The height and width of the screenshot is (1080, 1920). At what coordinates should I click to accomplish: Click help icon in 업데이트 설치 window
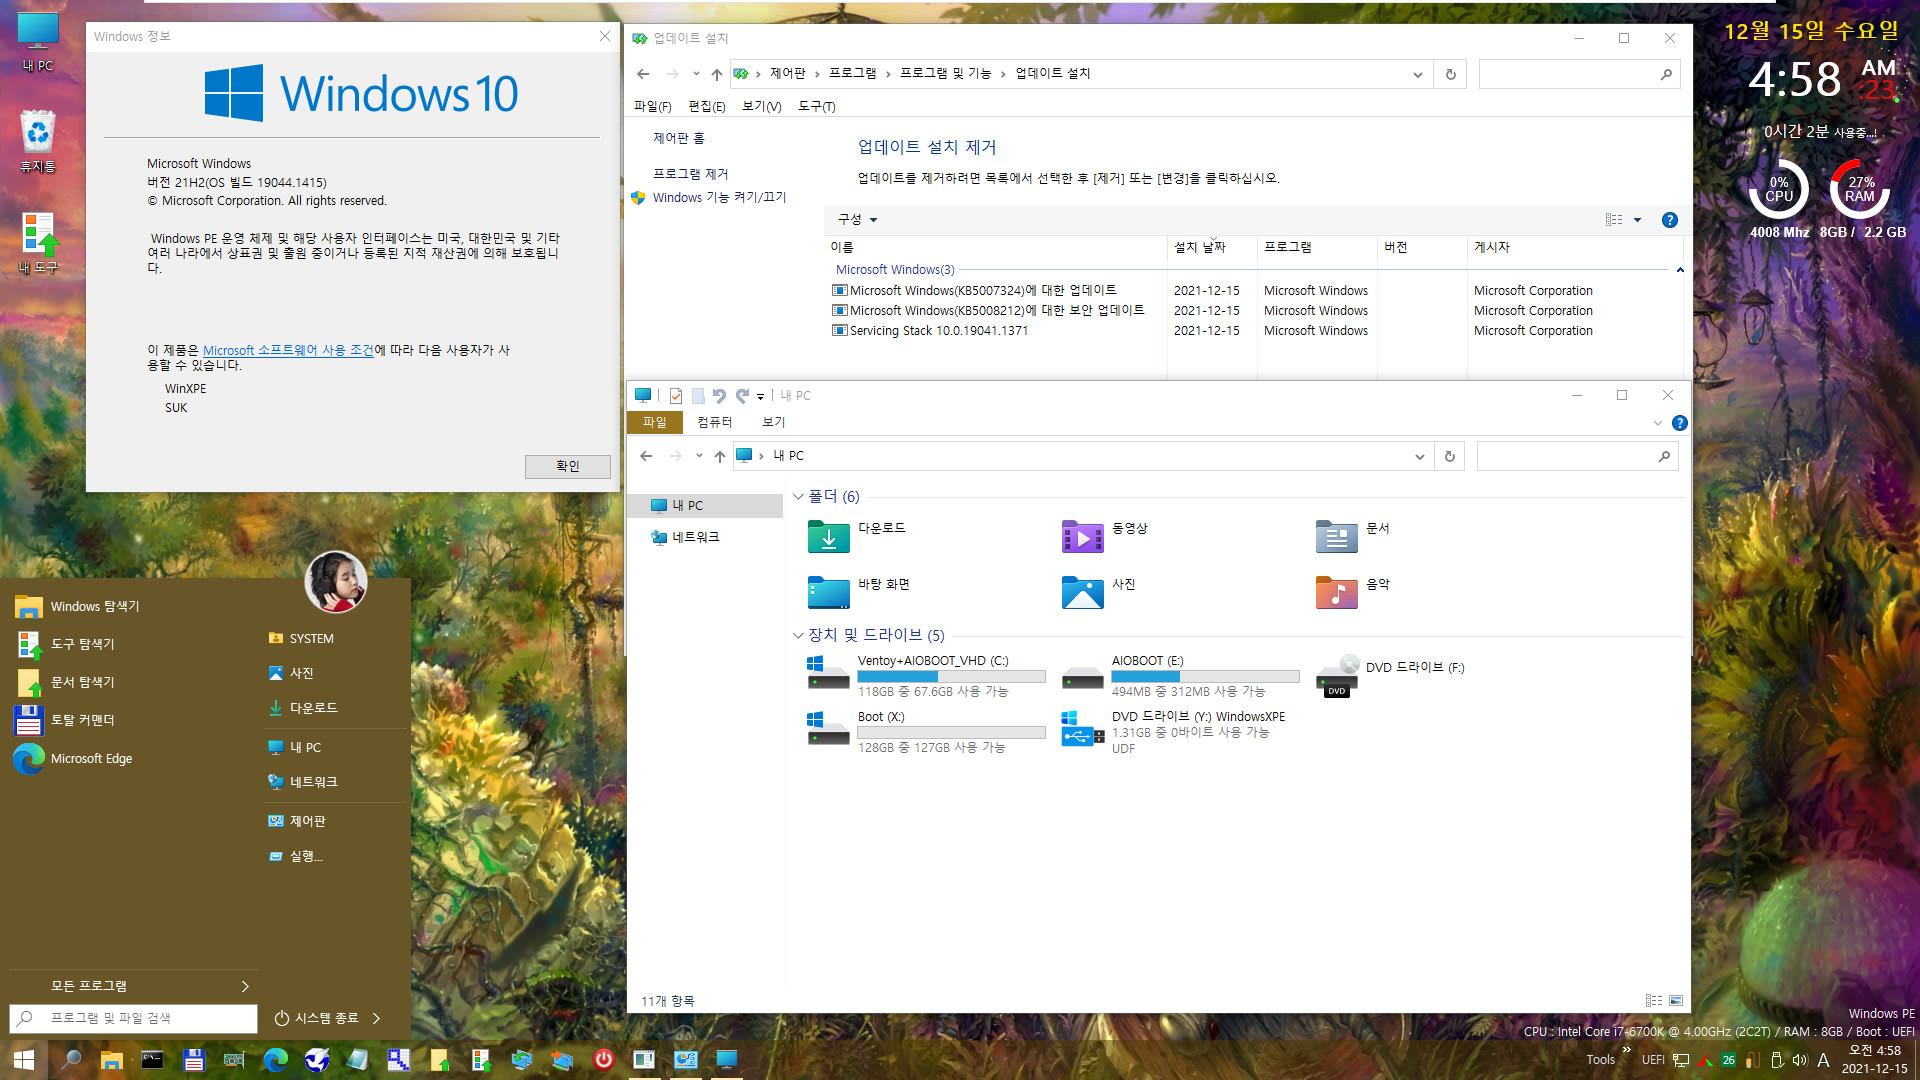coord(1669,220)
